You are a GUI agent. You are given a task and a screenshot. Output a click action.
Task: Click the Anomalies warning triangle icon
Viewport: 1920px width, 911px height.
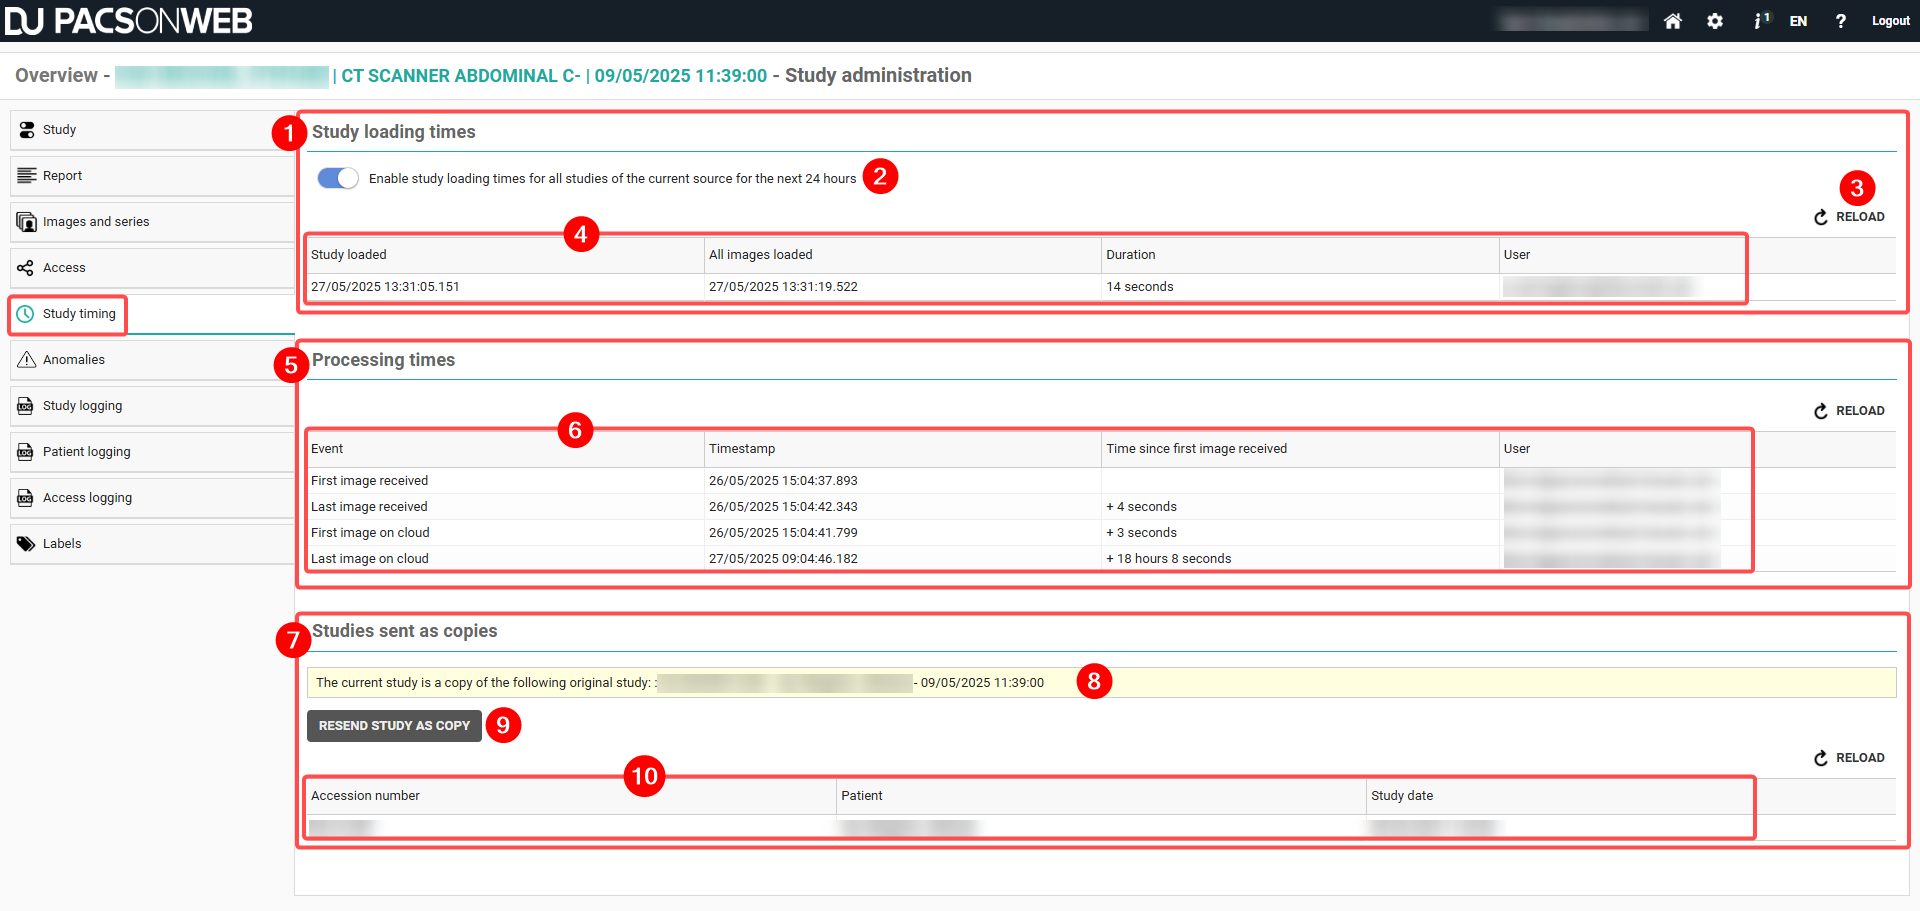tap(27, 360)
